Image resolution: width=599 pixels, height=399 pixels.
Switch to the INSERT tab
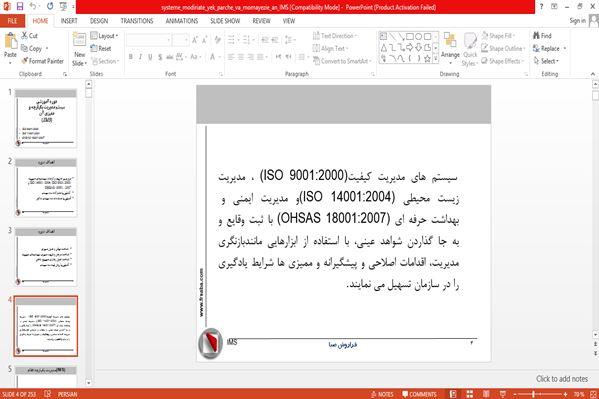point(69,21)
